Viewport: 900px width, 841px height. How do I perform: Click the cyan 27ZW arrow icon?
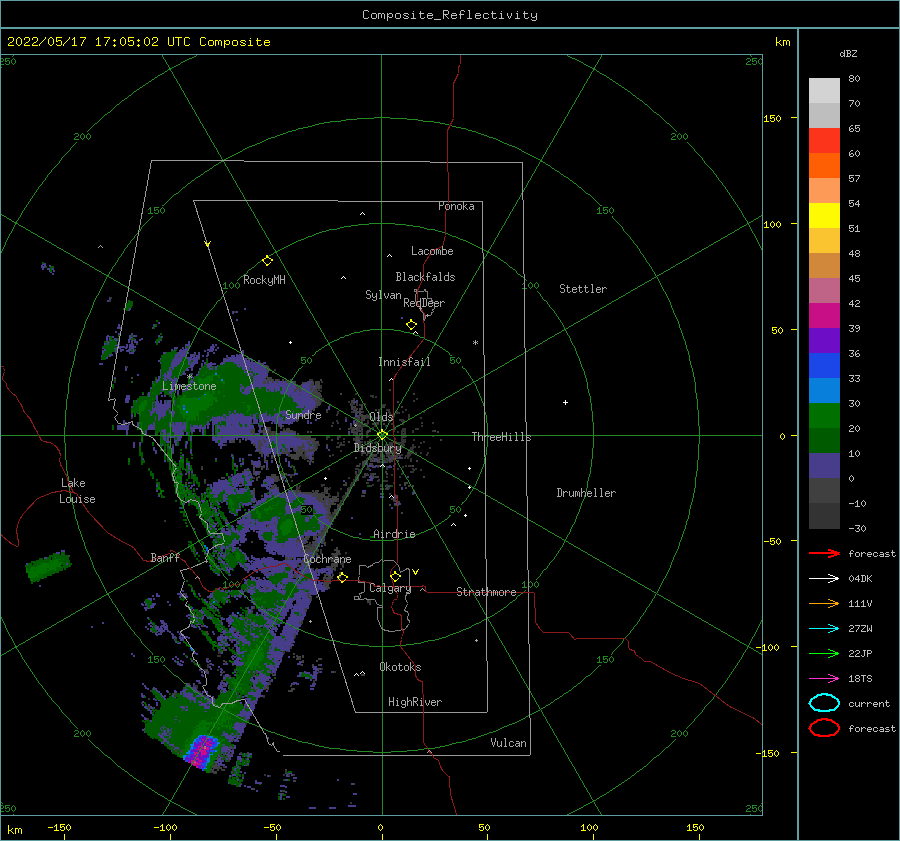[824, 629]
